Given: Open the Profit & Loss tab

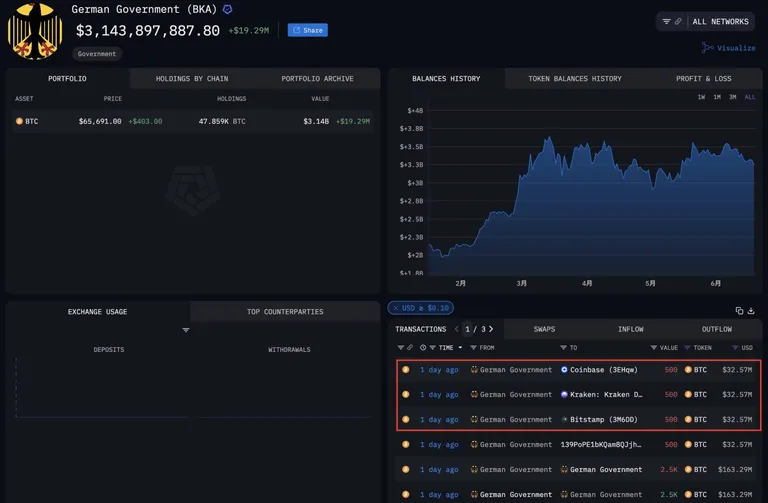Looking at the screenshot, I should pyautogui.click(x=703, y=79).
